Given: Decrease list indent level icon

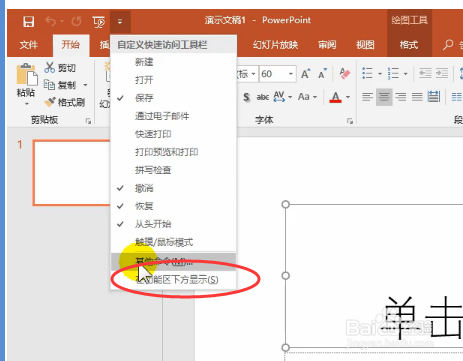Looking at the screenshot, I should [425, 73].
